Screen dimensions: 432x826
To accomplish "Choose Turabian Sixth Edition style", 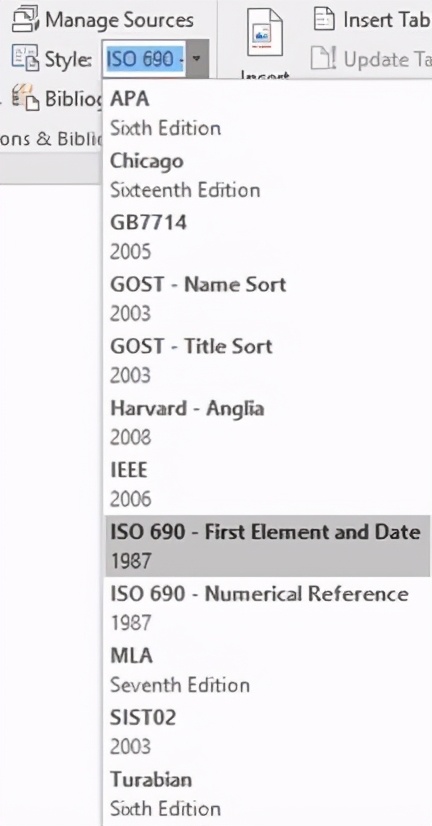I will (x=268, y=793).
